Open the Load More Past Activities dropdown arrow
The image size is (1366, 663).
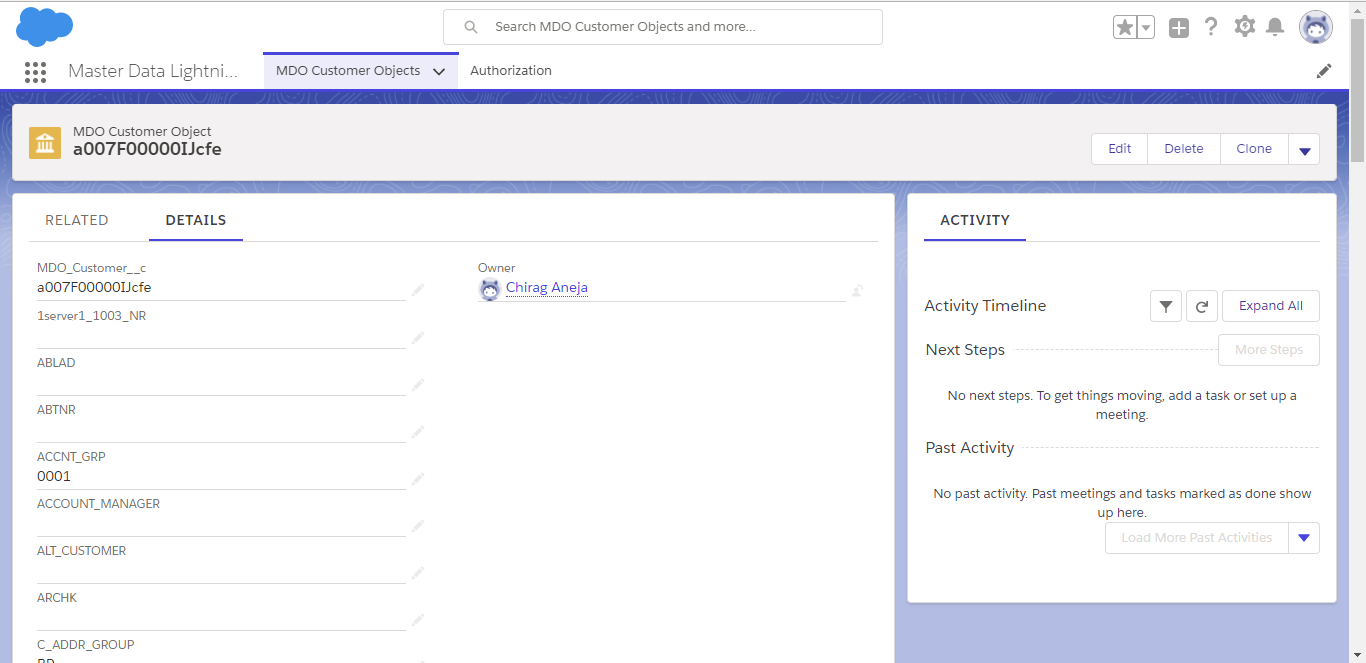(x=1304, y=537)
